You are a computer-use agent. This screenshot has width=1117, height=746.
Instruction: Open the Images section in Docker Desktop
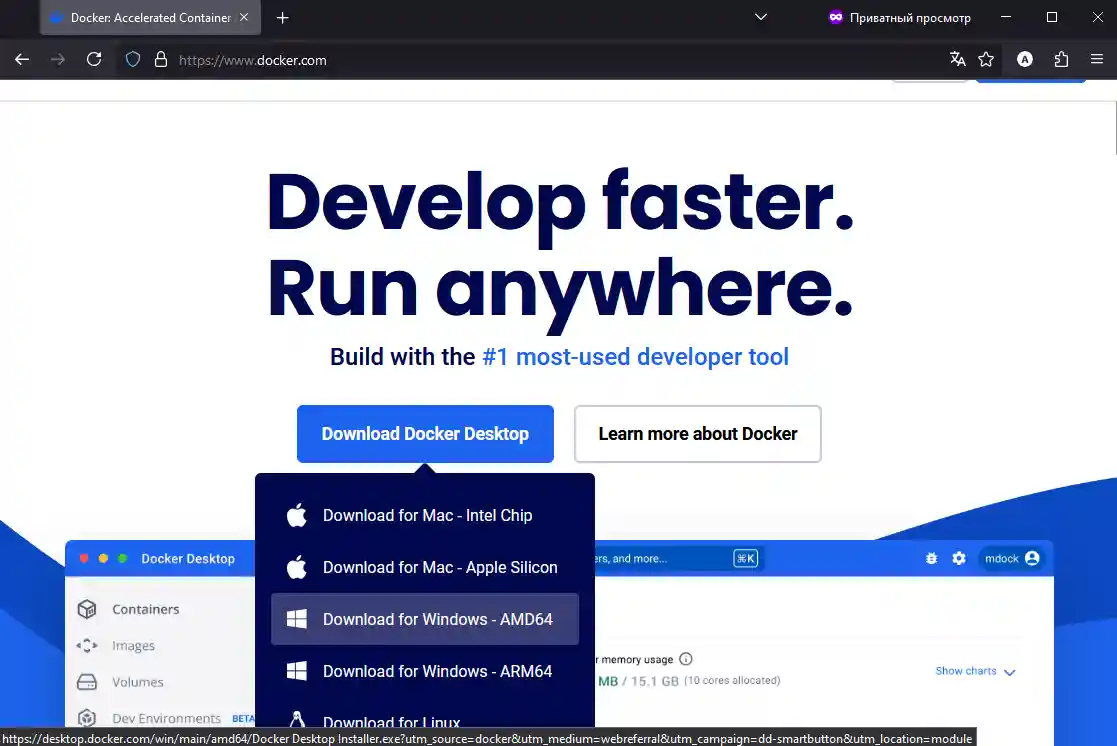coord(131,645)
